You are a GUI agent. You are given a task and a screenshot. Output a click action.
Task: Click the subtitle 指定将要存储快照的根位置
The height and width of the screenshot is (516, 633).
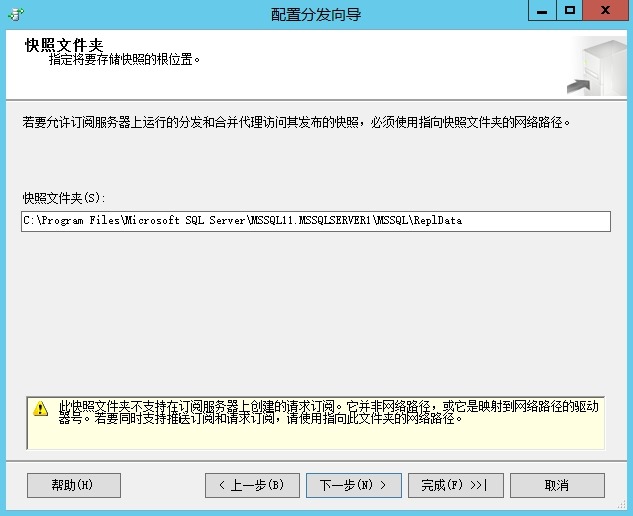pyautogui.click(x=125, y=60)
